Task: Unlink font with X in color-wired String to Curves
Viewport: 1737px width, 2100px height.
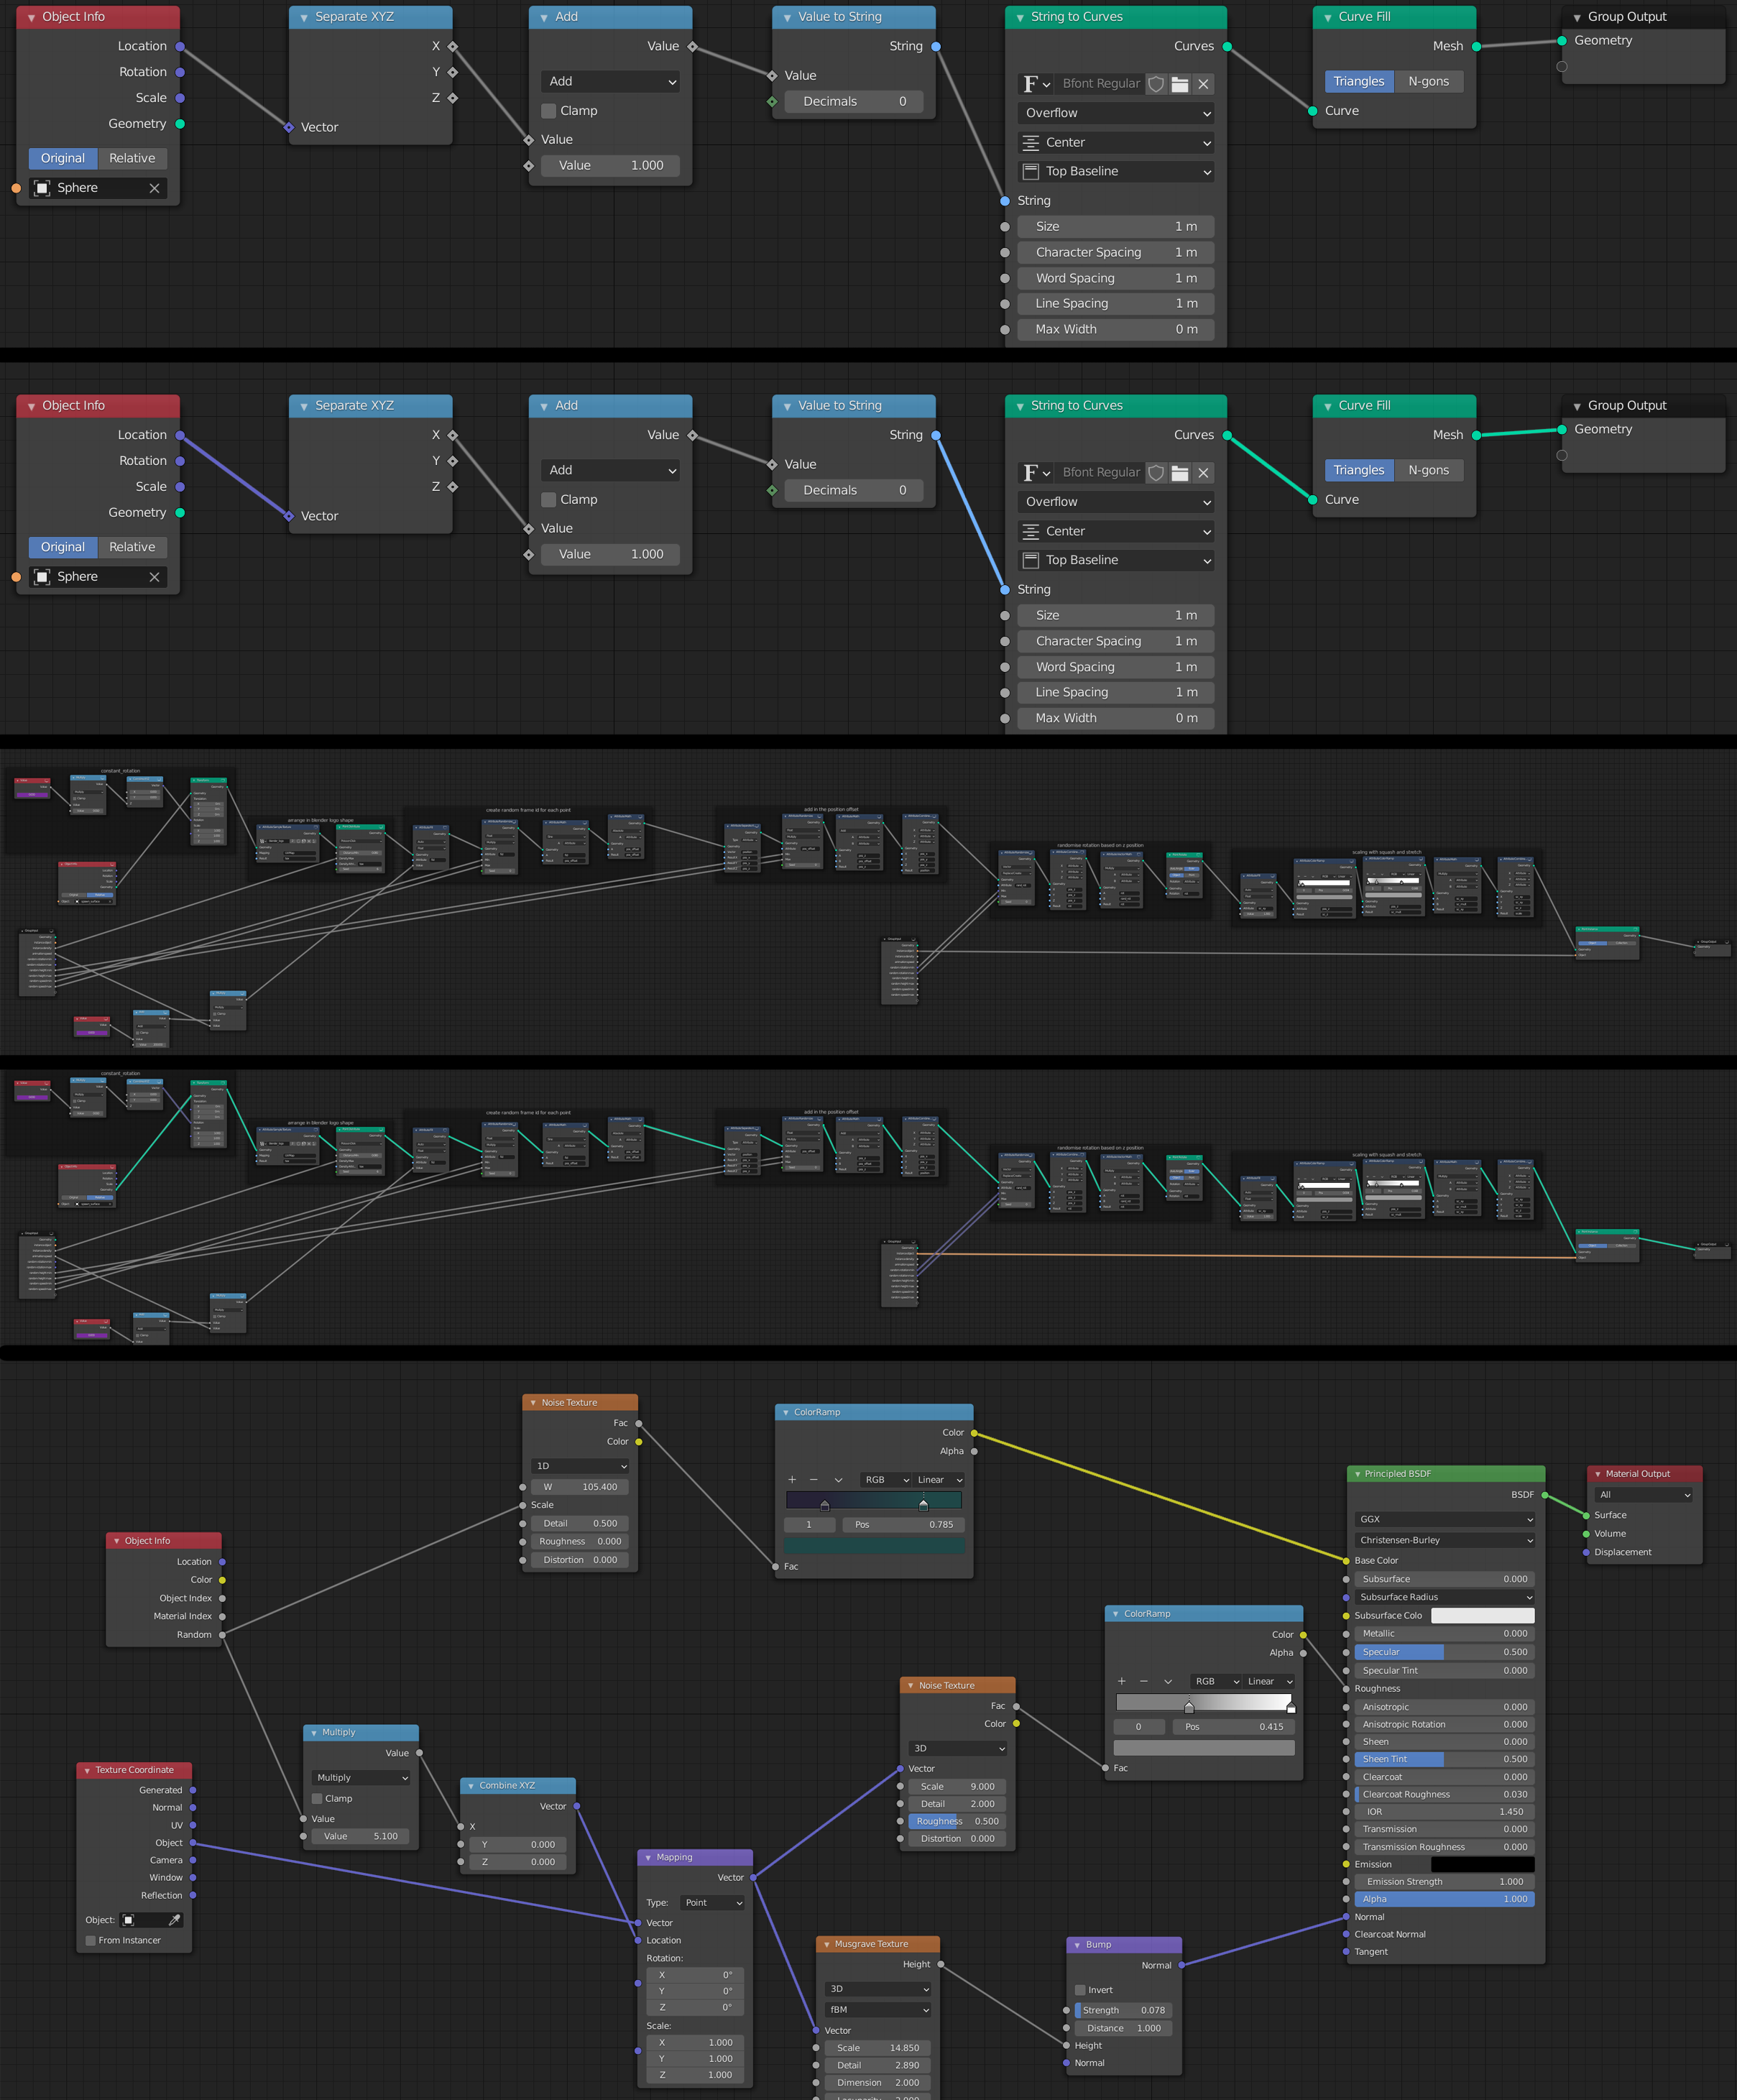Action: tap(1203, 473)
